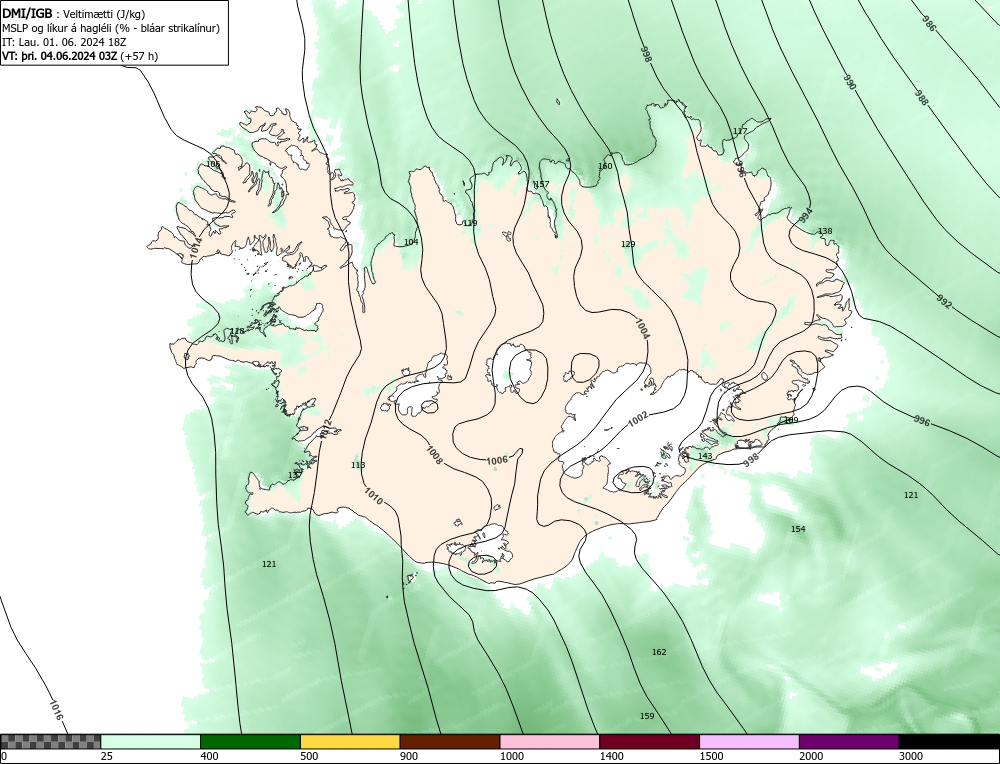Select the map value 137
1000x764 pixels.
(295, 475)
